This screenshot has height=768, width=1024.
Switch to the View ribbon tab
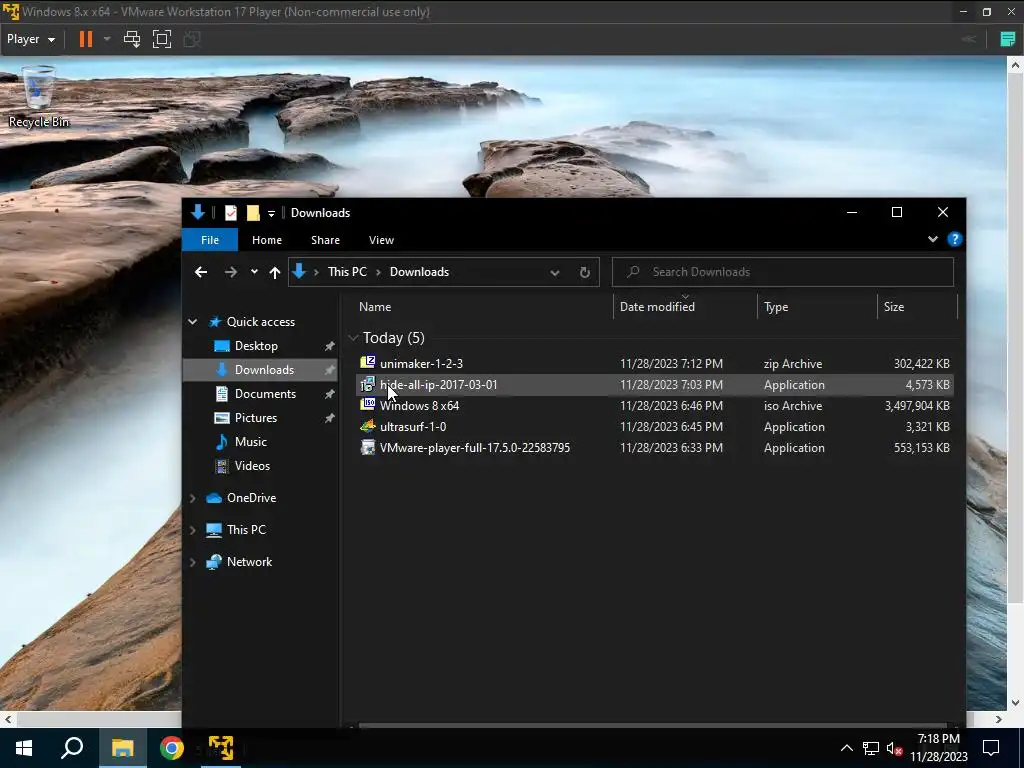381,240
